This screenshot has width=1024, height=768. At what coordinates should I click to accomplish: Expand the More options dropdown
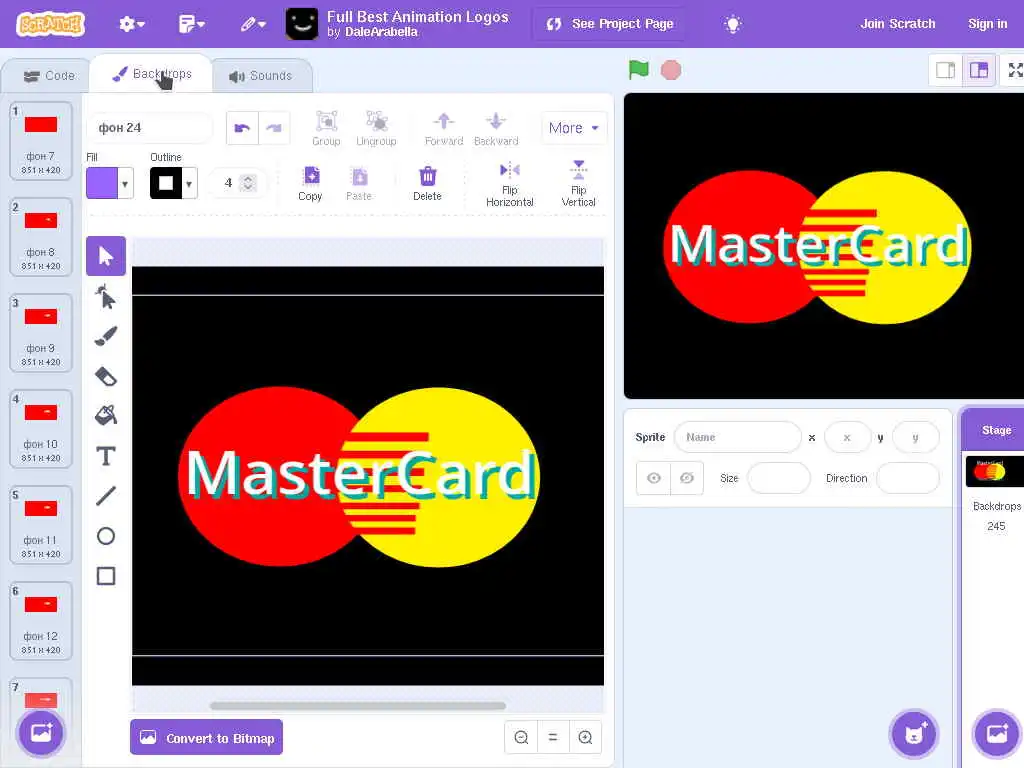(573, 128)
